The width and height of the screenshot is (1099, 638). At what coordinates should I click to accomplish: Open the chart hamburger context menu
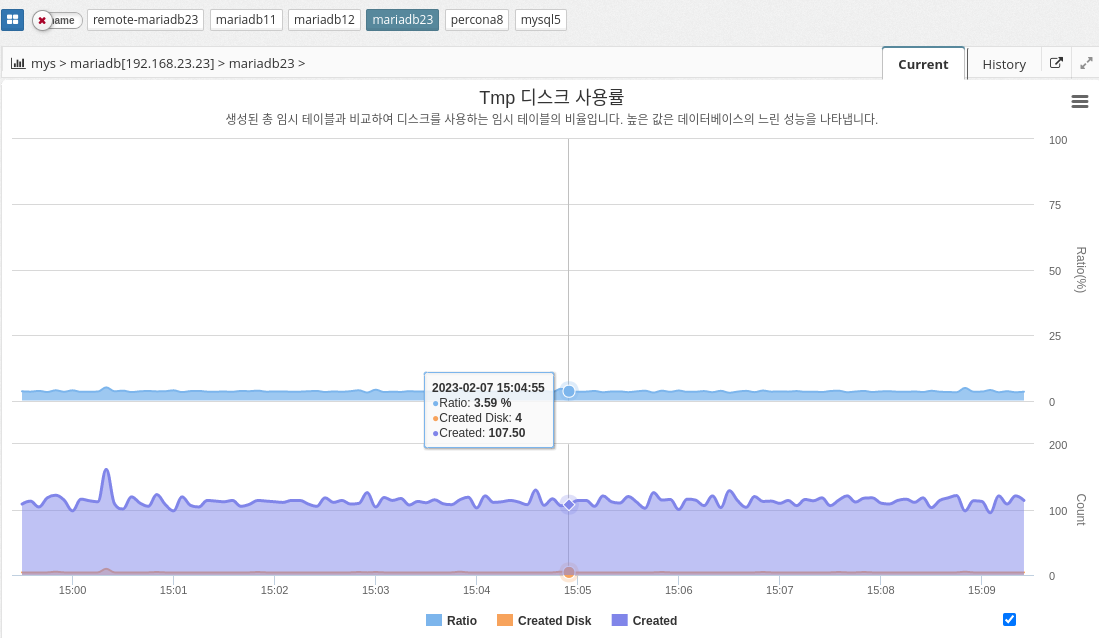point(1079,101)
